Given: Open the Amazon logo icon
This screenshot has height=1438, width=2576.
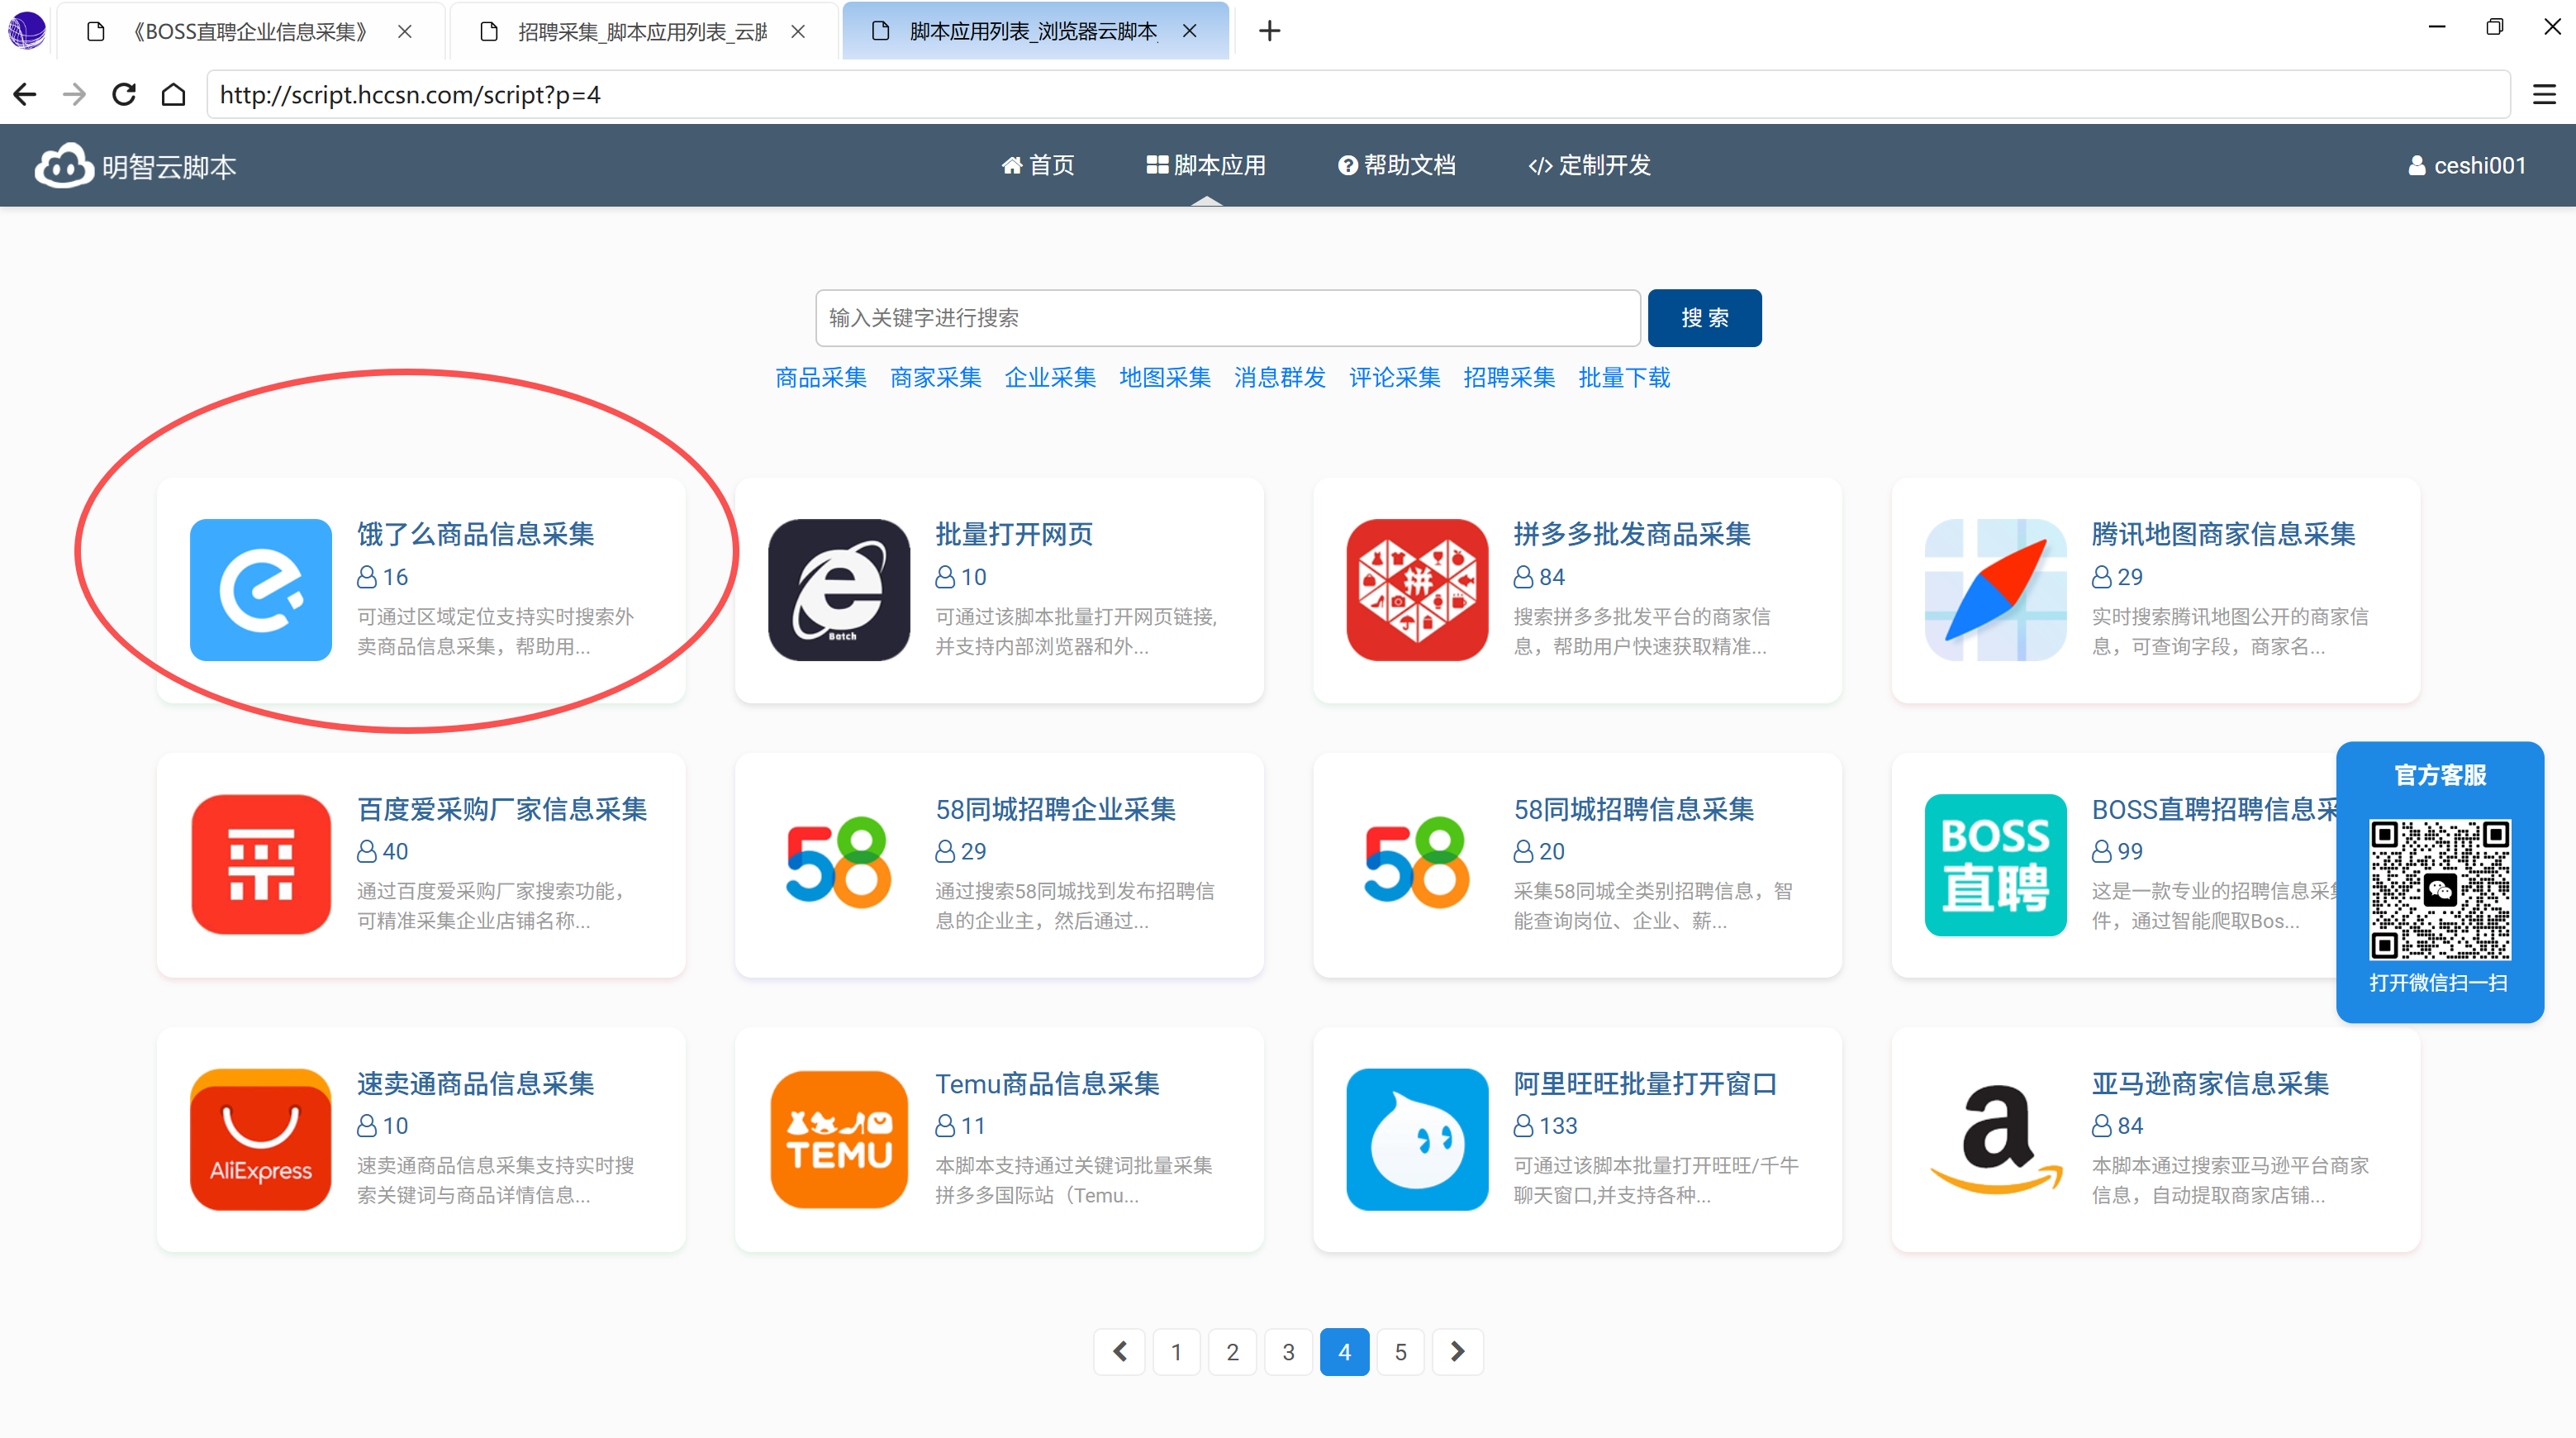Looking at the screenshot, I should 1995,1139.
